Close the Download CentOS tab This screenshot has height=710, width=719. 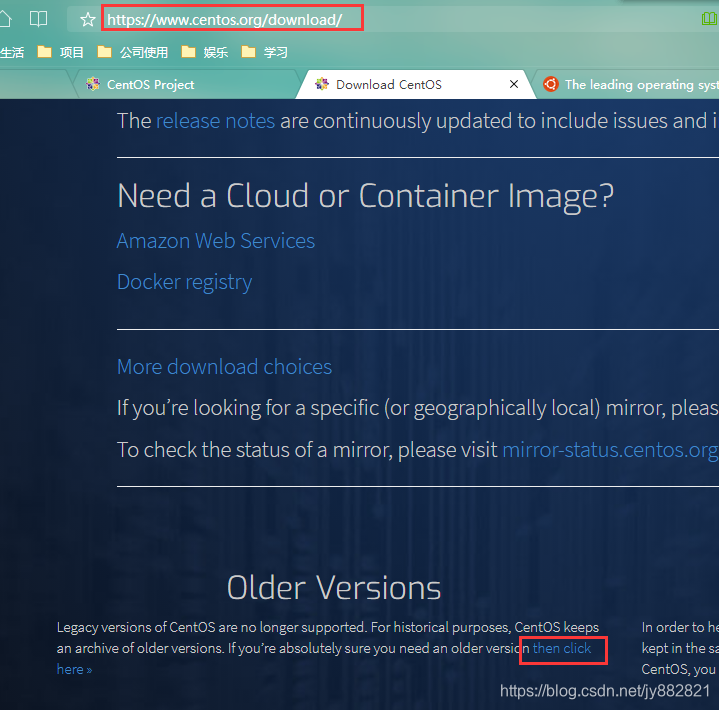pos(514,84)
